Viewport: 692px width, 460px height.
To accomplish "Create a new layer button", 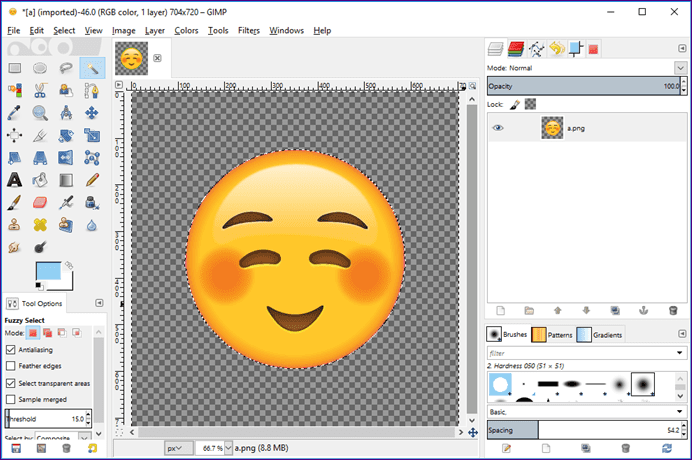I will 500,311.
